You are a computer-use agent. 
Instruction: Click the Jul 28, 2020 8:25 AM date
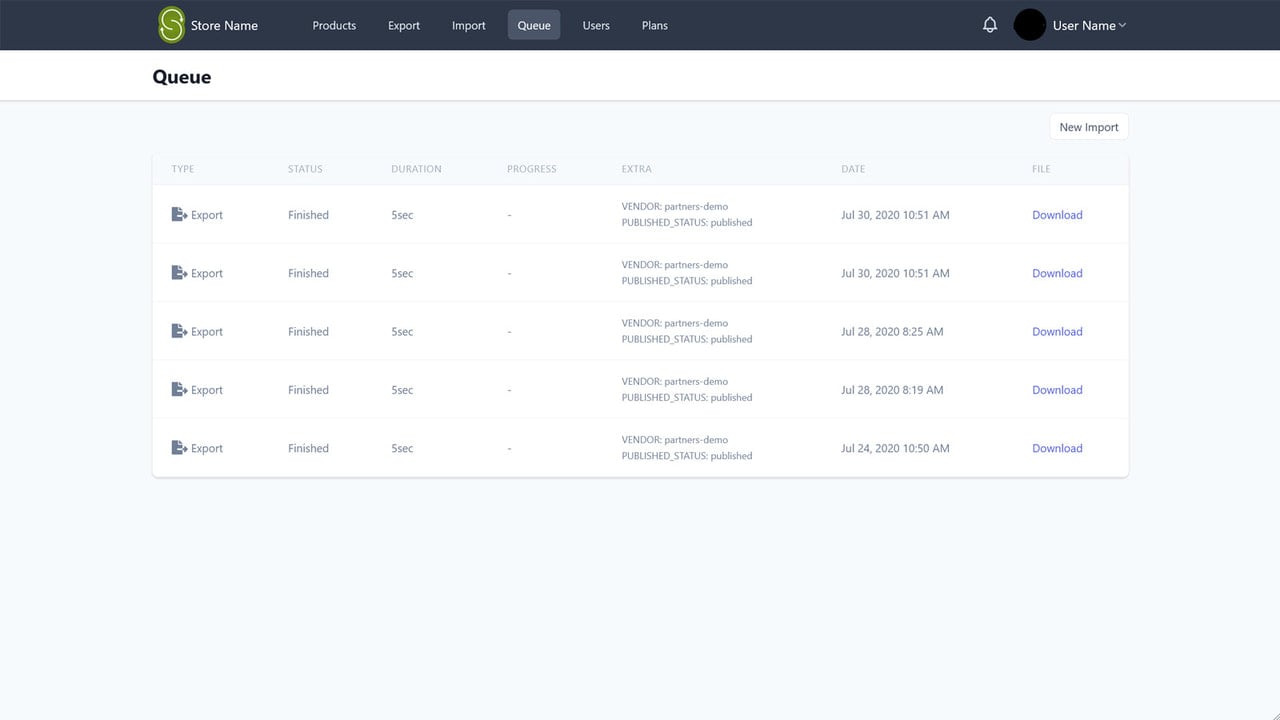pos(892,332)
